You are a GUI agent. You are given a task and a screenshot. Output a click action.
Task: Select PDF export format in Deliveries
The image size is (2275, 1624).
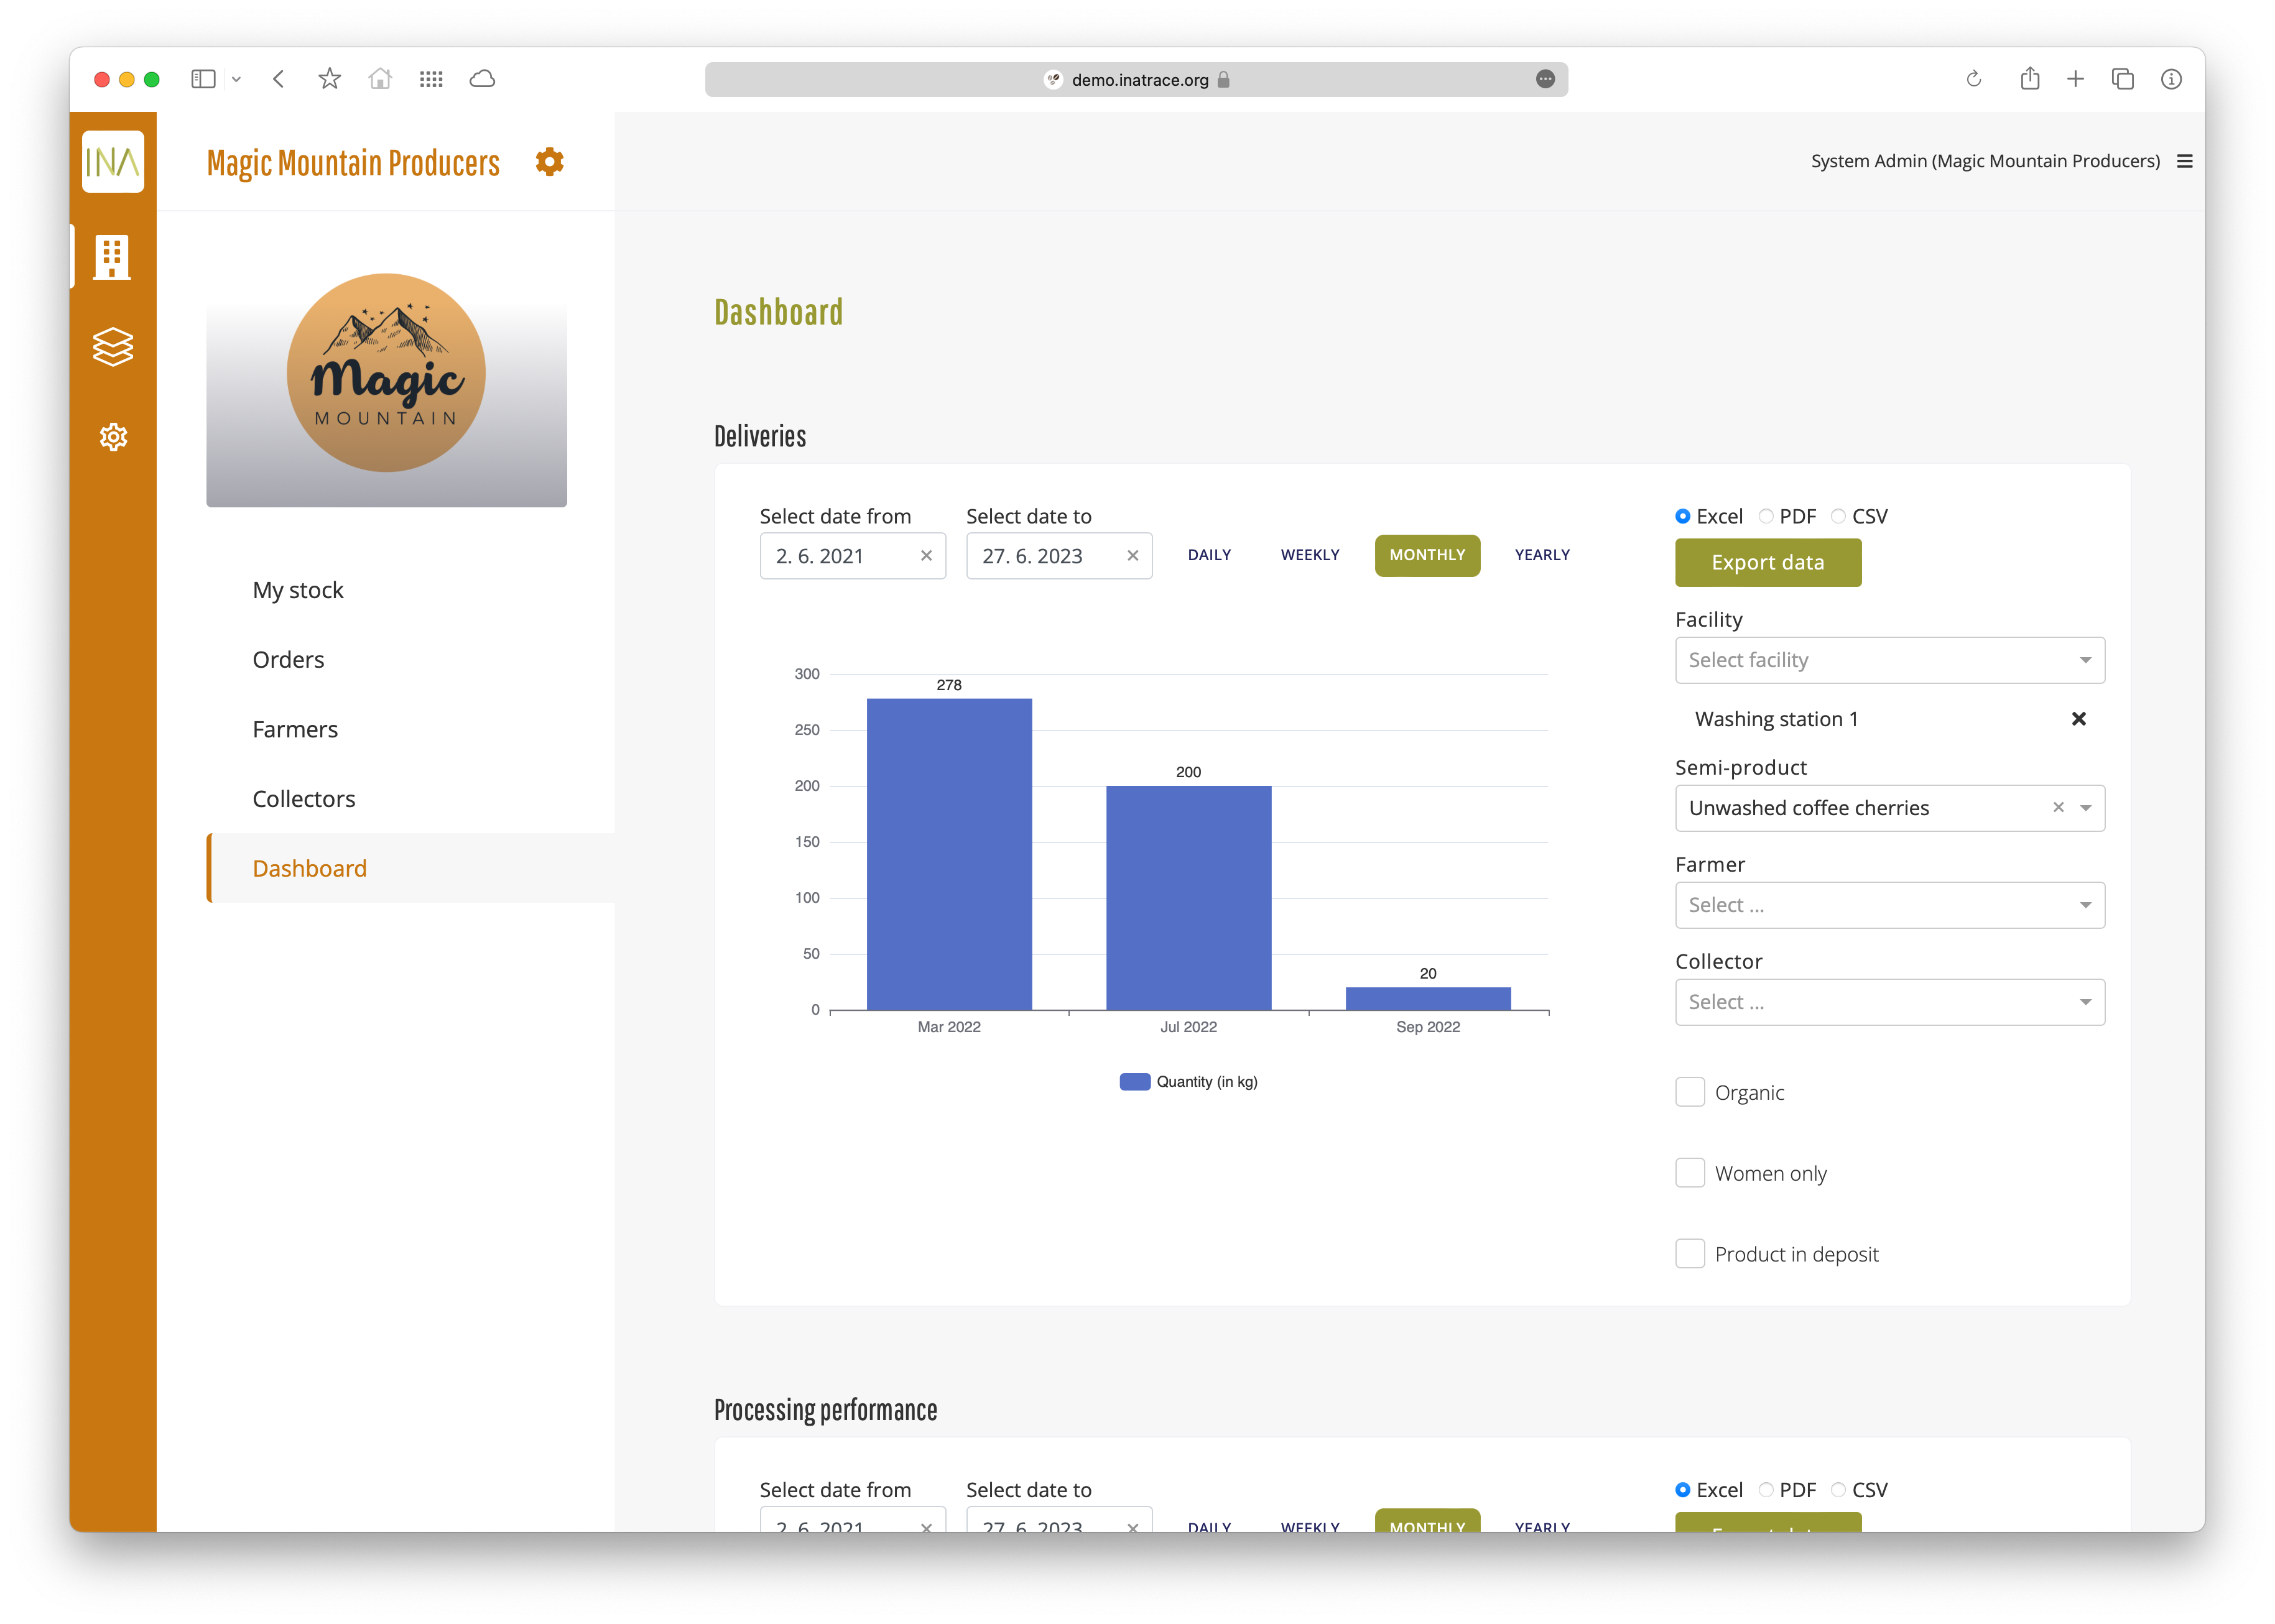[1766, 517]
